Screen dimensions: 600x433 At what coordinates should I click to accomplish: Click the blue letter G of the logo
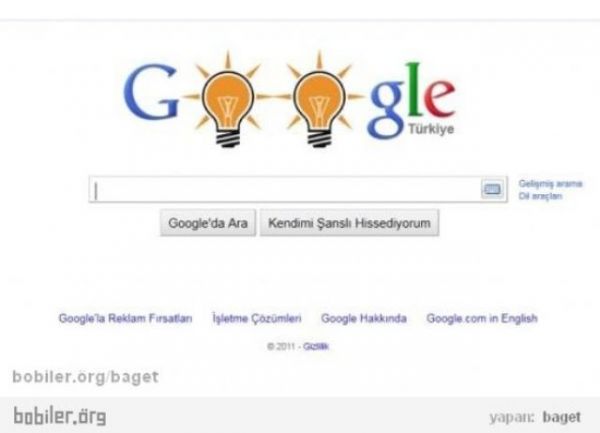point(152,91)
